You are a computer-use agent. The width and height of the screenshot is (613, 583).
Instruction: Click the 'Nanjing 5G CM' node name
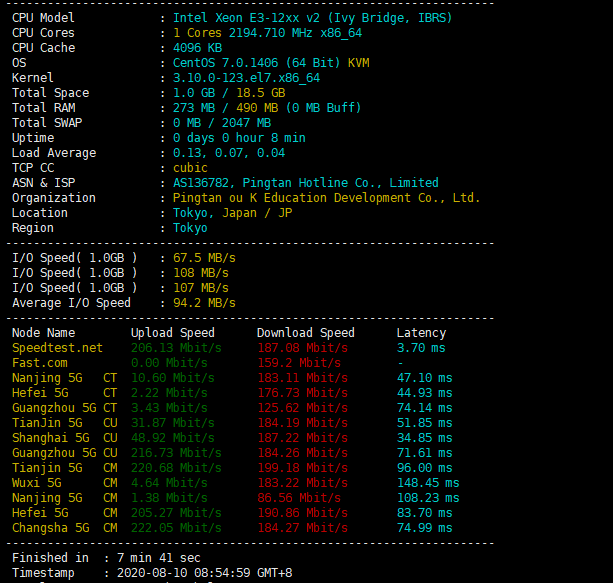click(x=65, y=498)
